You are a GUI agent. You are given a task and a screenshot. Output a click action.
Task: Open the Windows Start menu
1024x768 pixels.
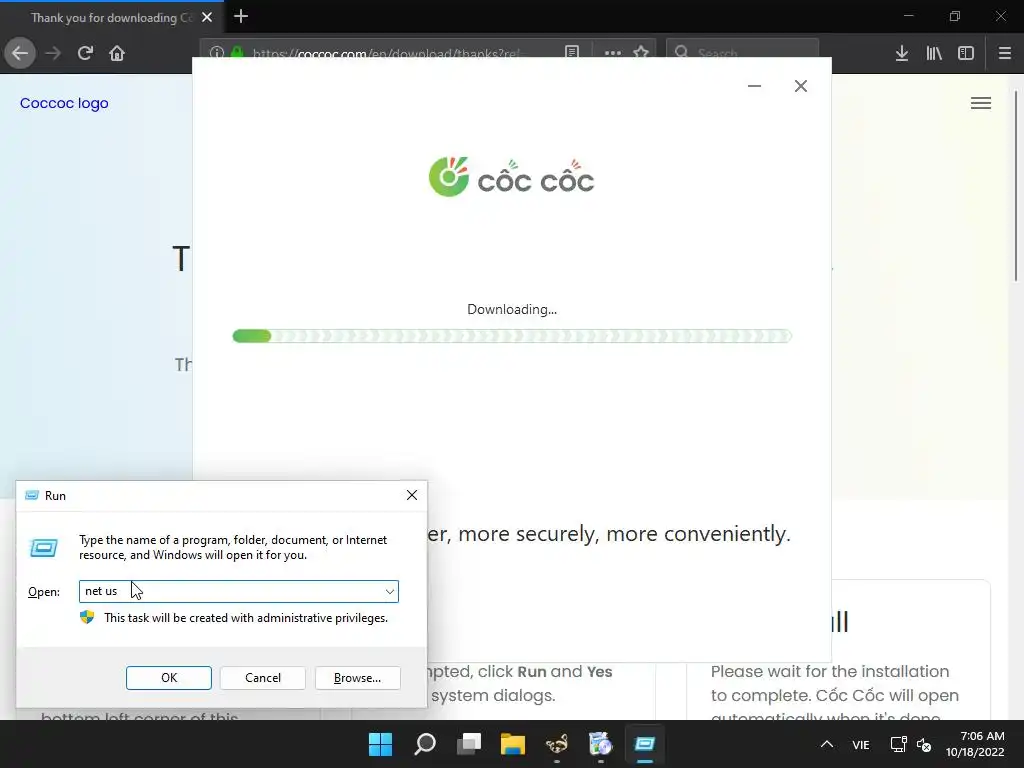coord(381,744)
